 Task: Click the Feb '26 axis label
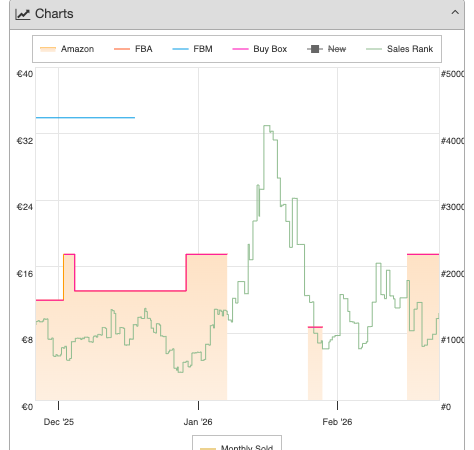tap(337, 422)
